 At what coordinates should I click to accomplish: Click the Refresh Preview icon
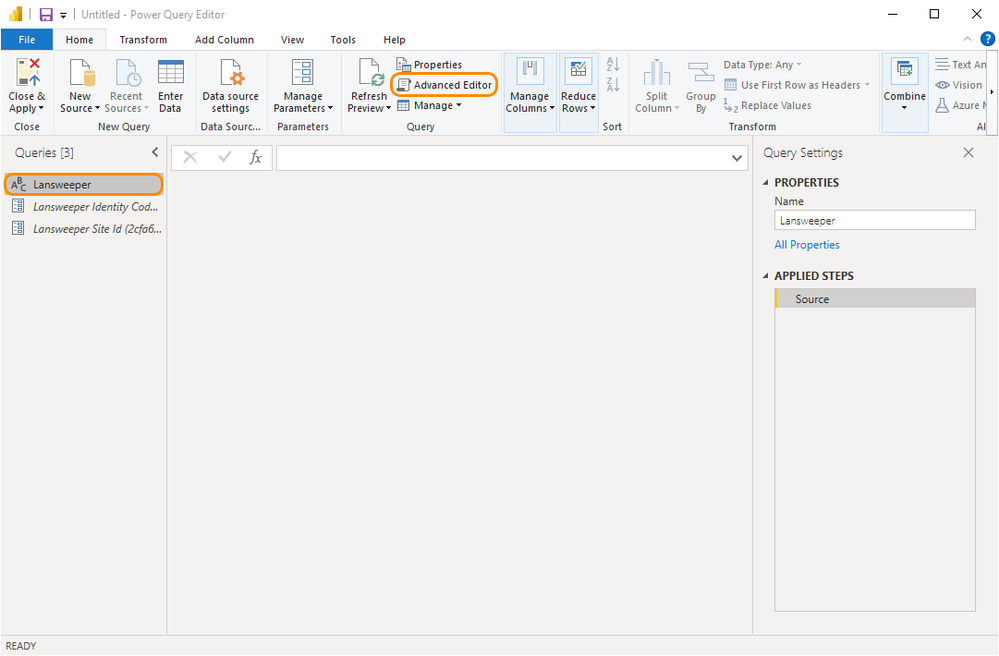click(368, 73)
